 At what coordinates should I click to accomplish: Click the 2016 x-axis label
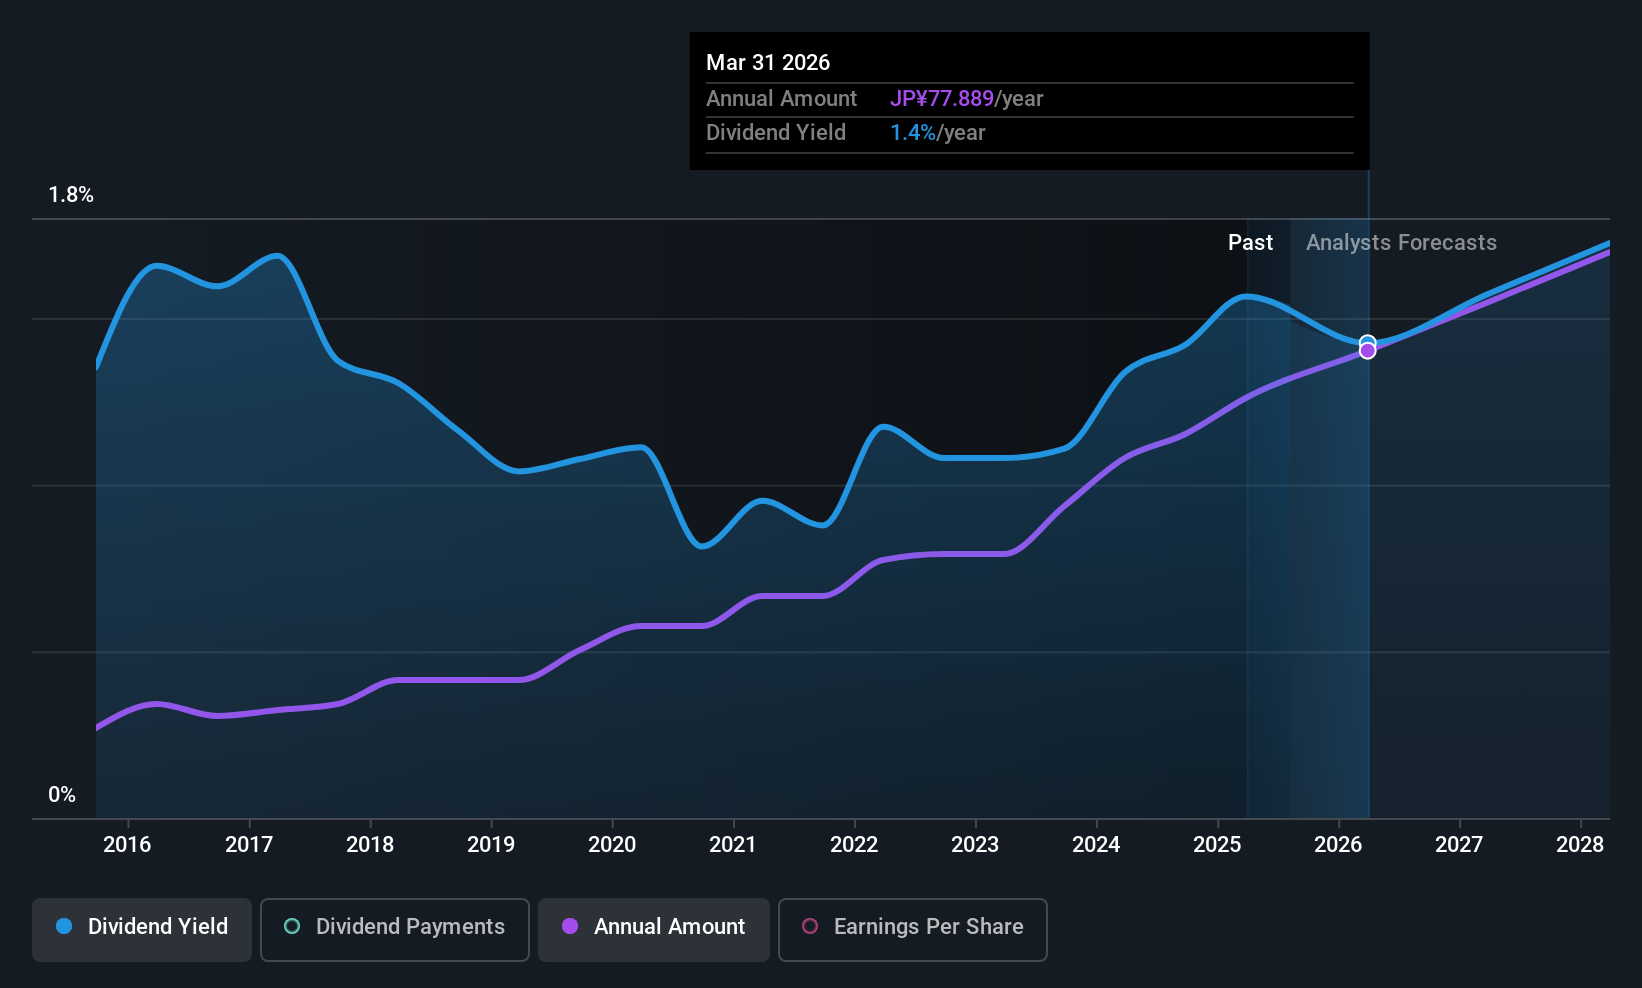point(127,845)
